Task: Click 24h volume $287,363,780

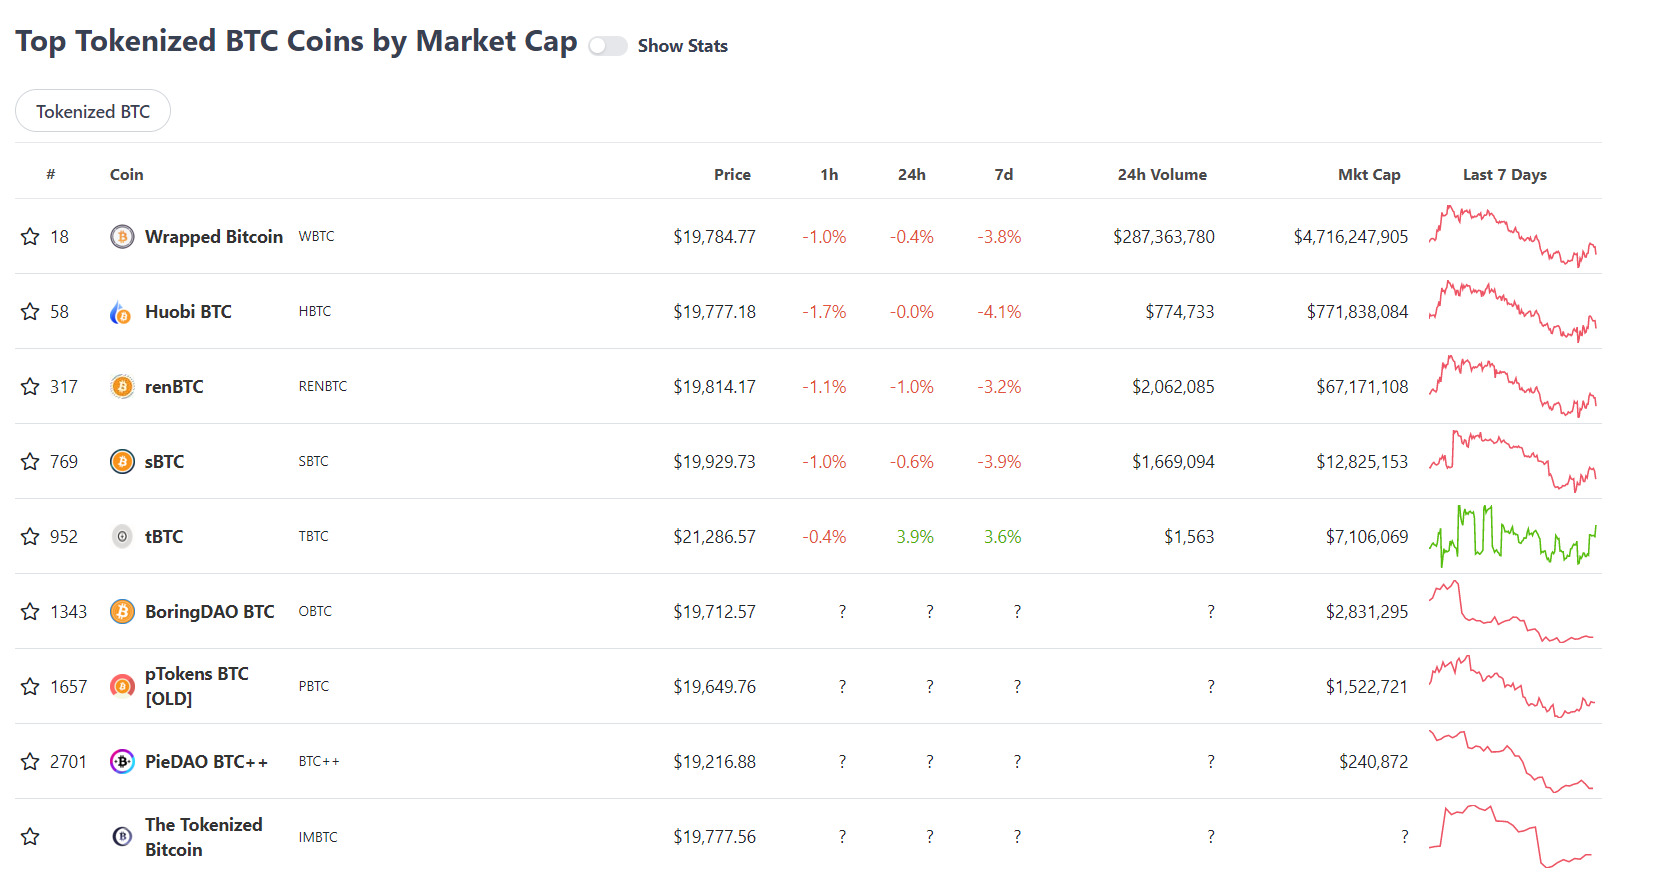Action: coord(1164,237)
